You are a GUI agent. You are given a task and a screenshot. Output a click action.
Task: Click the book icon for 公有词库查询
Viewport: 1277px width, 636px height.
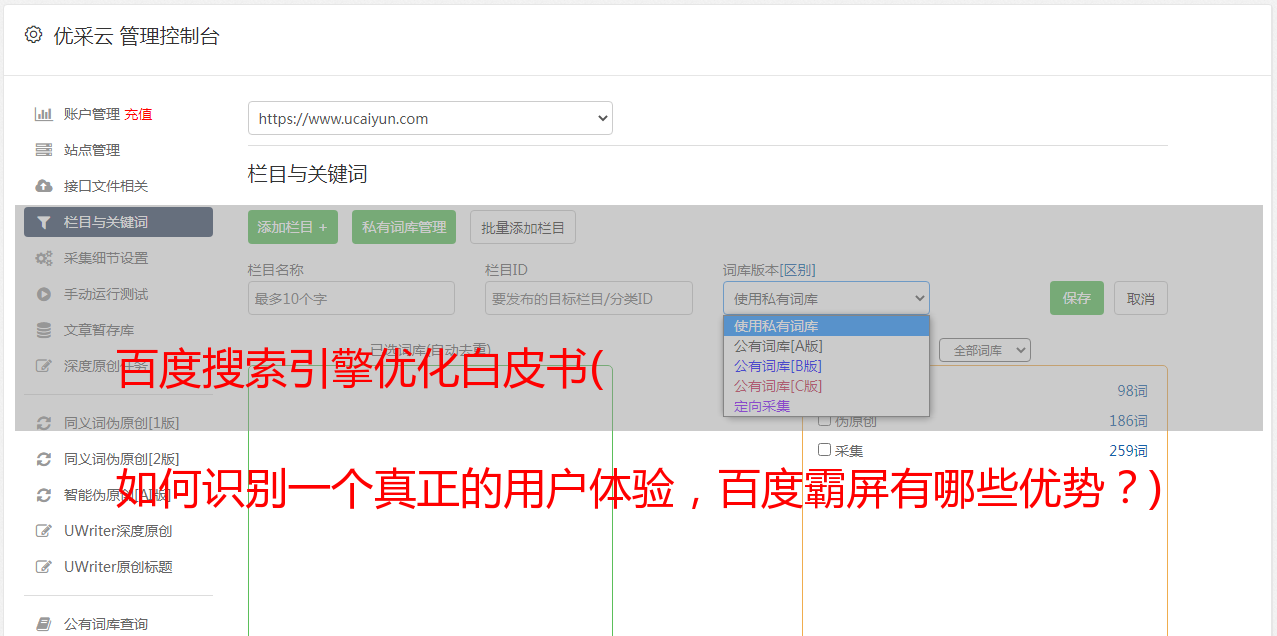(x=44, y=624)
